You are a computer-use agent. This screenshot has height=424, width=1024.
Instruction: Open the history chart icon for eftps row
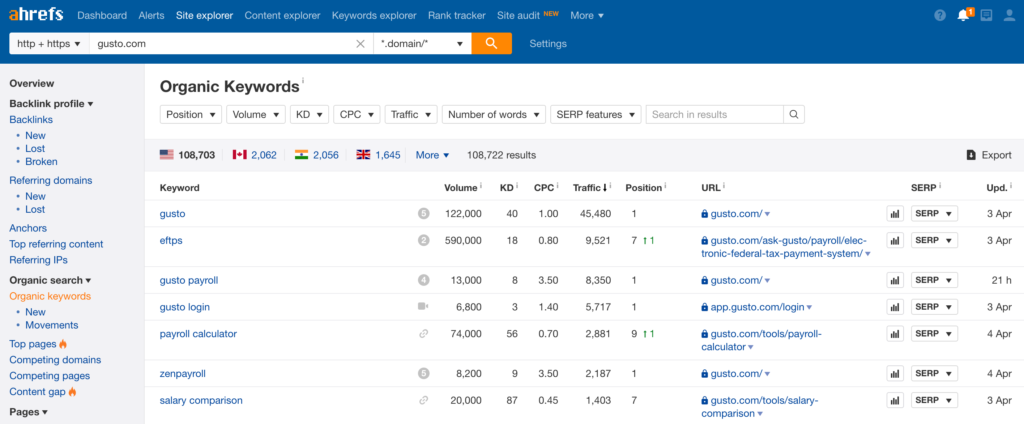pos(895,240)
